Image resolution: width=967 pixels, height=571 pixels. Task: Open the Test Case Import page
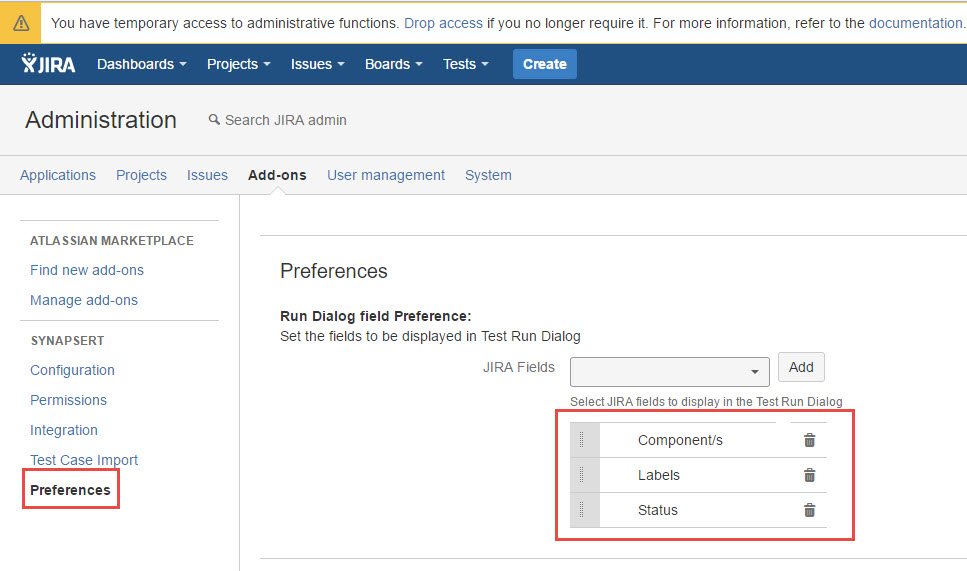point(84,460)
